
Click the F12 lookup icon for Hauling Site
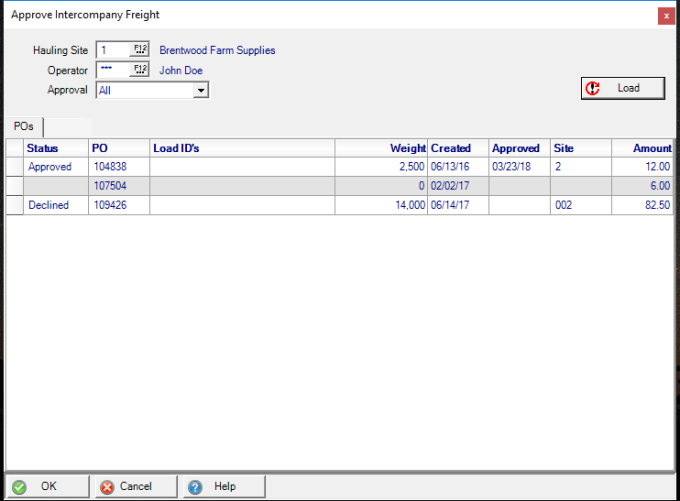(139, 50)
